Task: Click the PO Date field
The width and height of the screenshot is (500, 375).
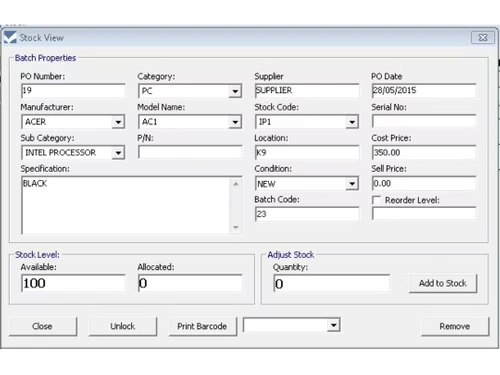Action: 424,91
